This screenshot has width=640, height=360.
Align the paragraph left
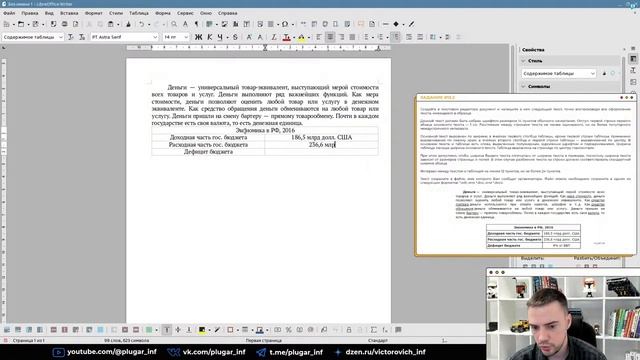319,37
